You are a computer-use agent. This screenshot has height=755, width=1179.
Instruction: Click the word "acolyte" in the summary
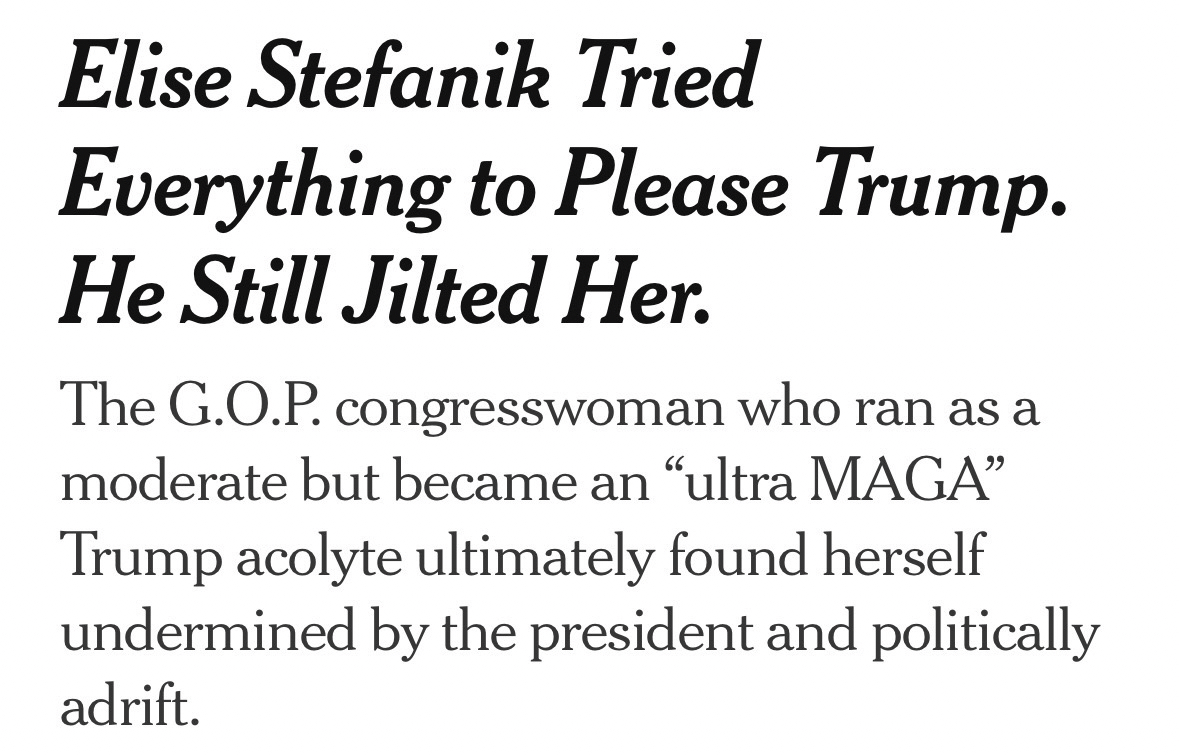pos(323,558)
